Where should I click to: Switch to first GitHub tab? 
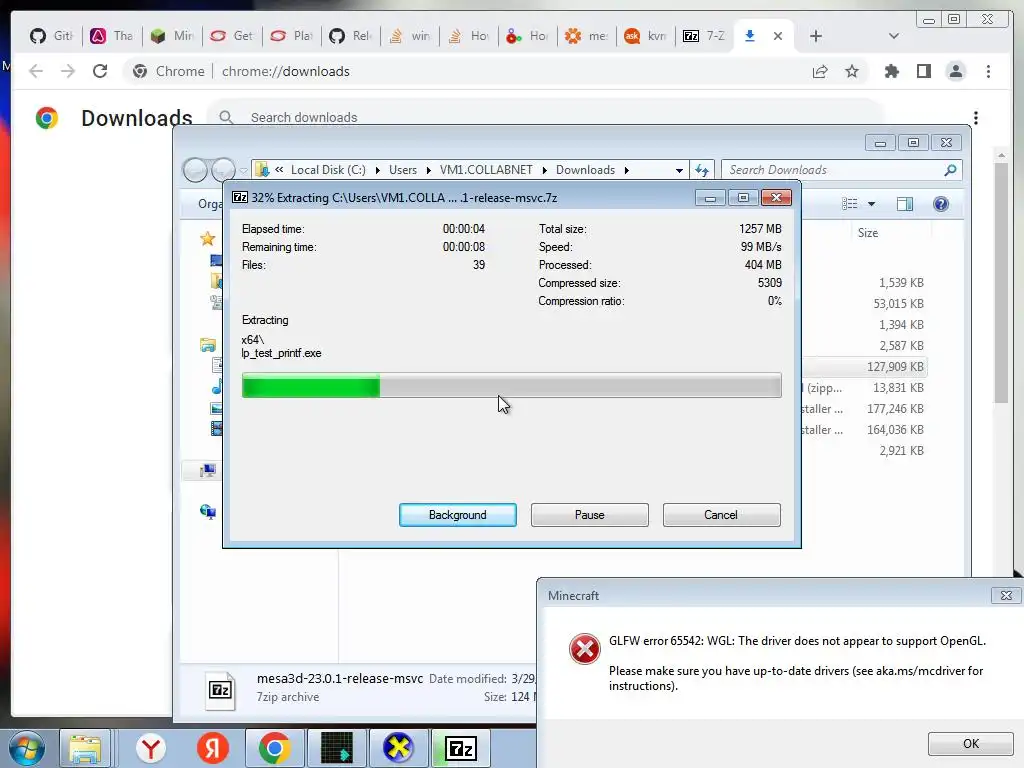52,36
